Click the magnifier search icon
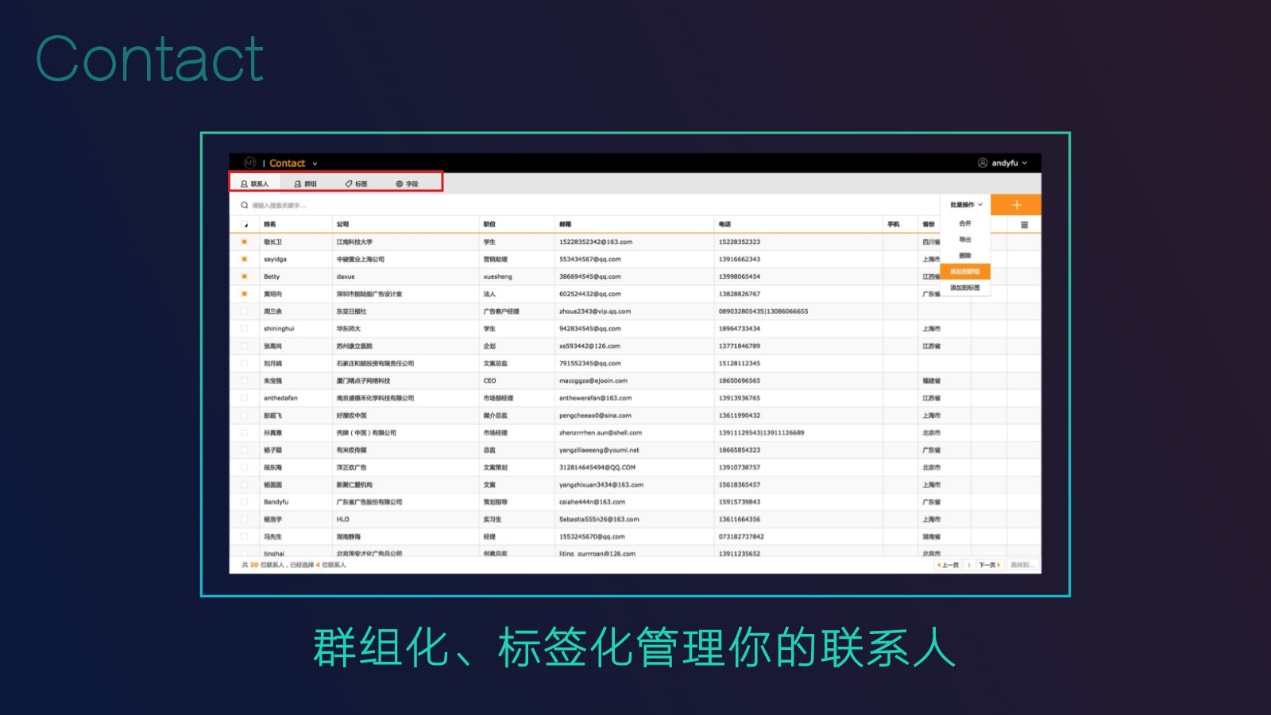The width and height of the screenshot is (1271, 715). pyautogui.click(x=244, y=205)
